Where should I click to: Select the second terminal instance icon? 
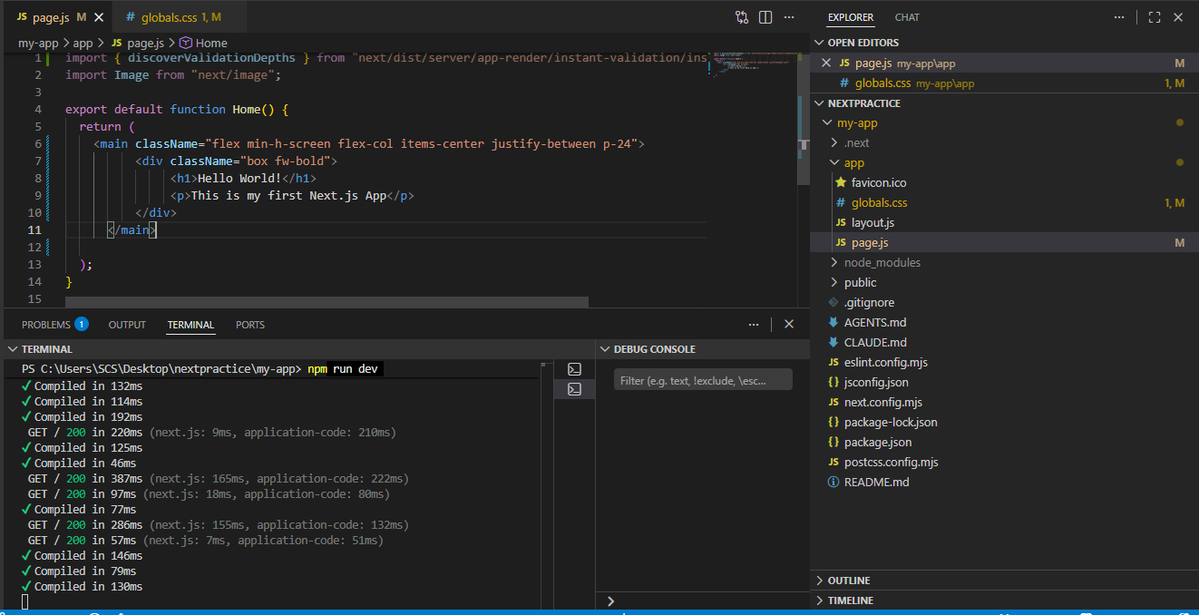pos(574,389)
